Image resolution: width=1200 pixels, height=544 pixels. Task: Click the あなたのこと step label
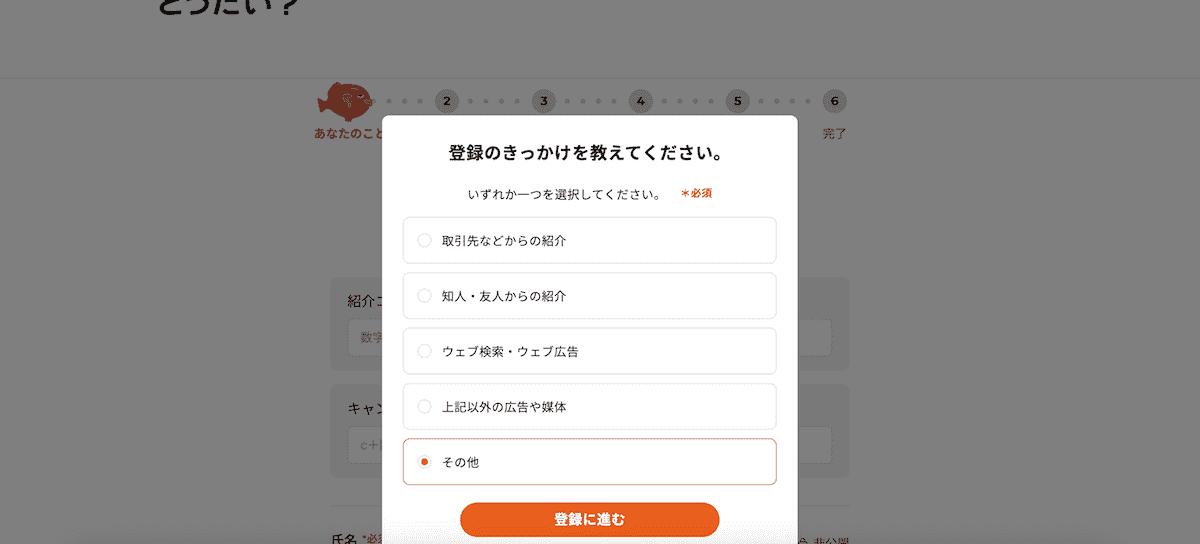pos(348,134)
